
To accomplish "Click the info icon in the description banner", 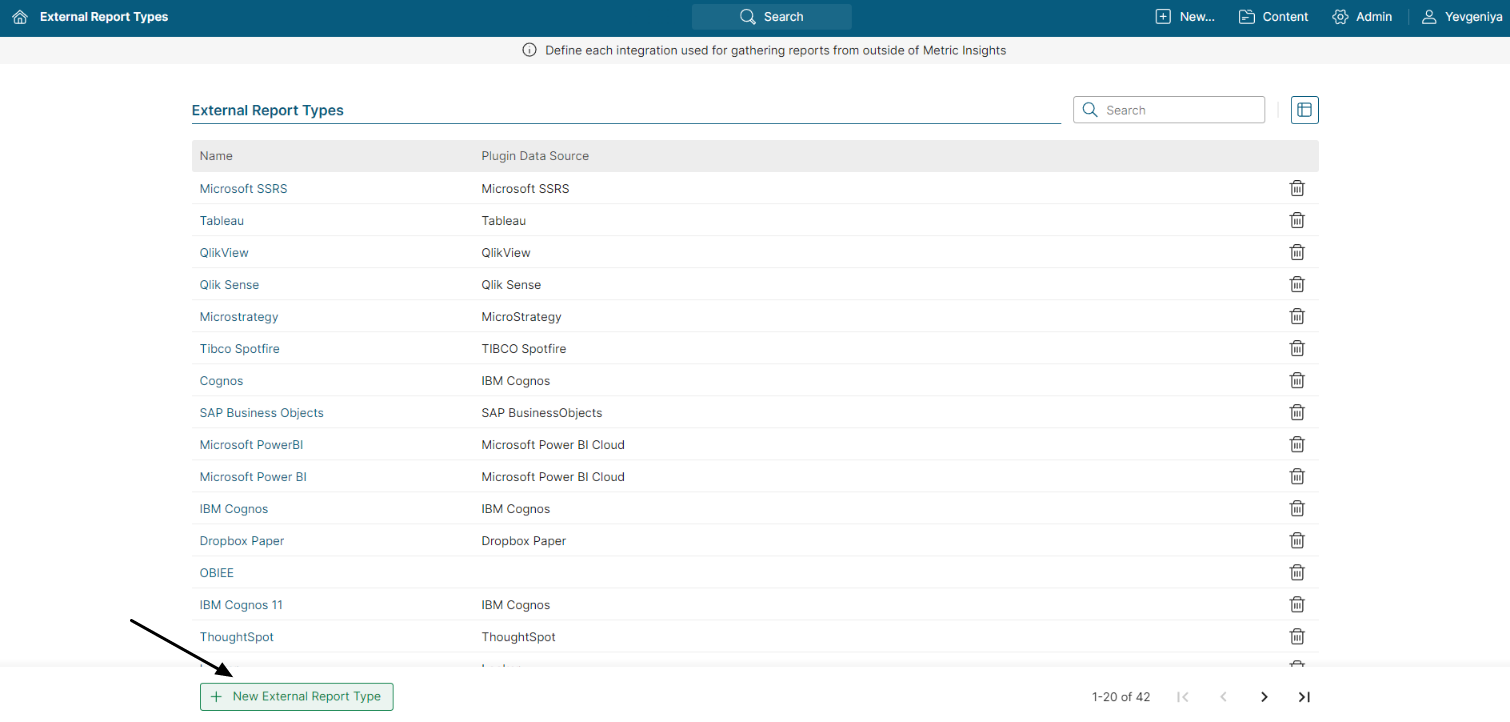I will (x=530, y=50).
